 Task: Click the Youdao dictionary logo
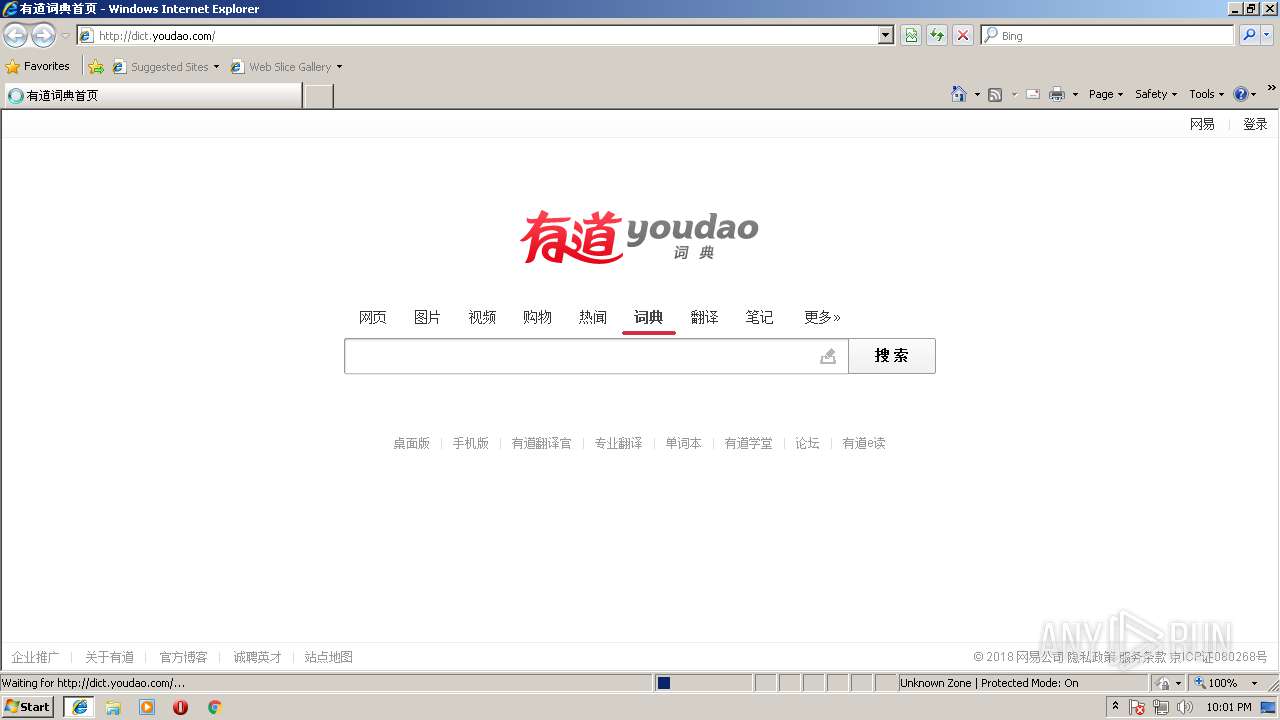pos(639,237)
